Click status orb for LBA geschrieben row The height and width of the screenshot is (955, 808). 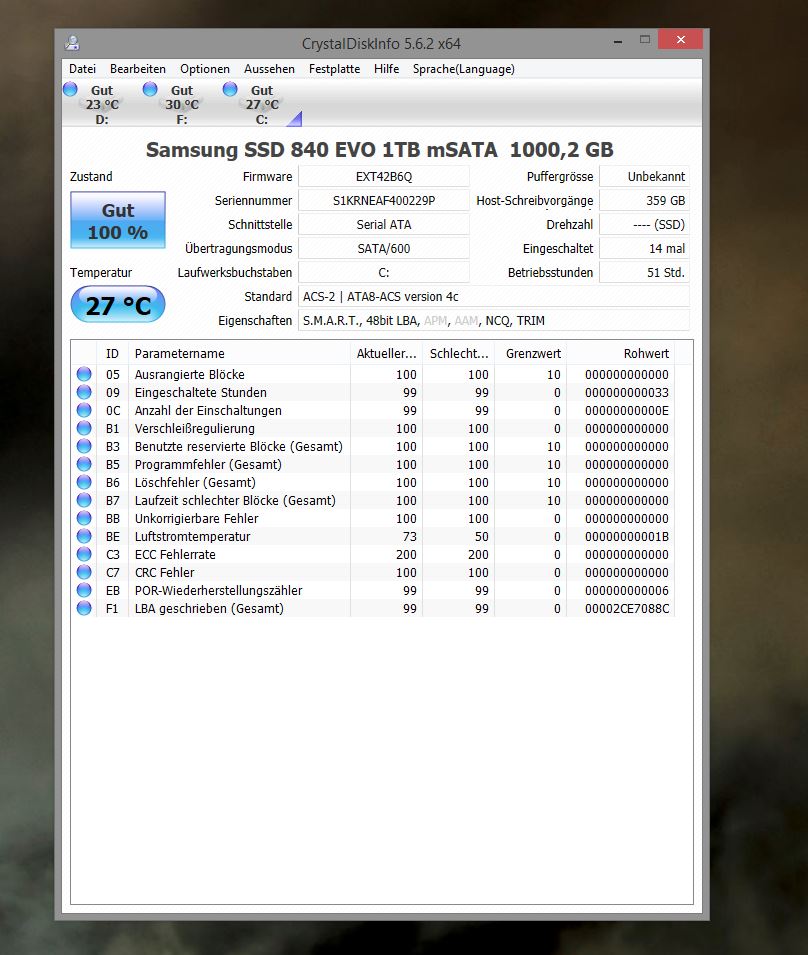click(x=84, y=608)
